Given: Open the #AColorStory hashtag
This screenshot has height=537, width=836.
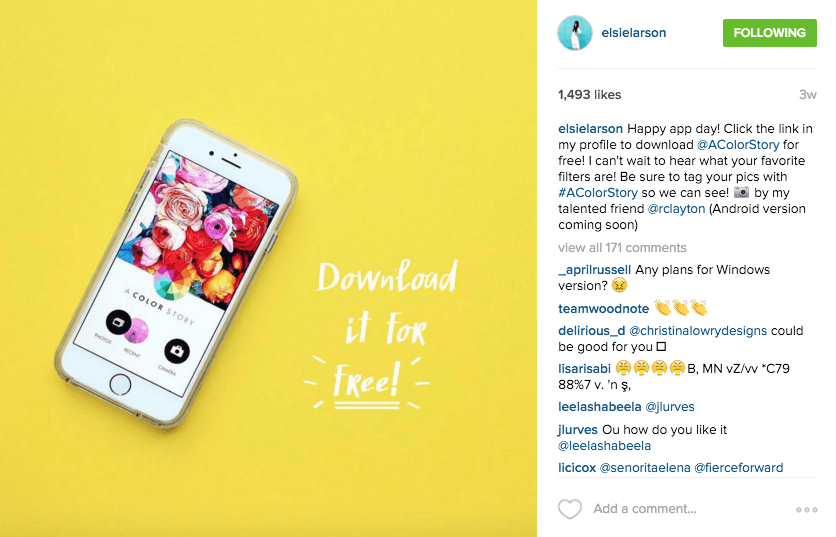Looking at the screenshot, I should 598,193.
